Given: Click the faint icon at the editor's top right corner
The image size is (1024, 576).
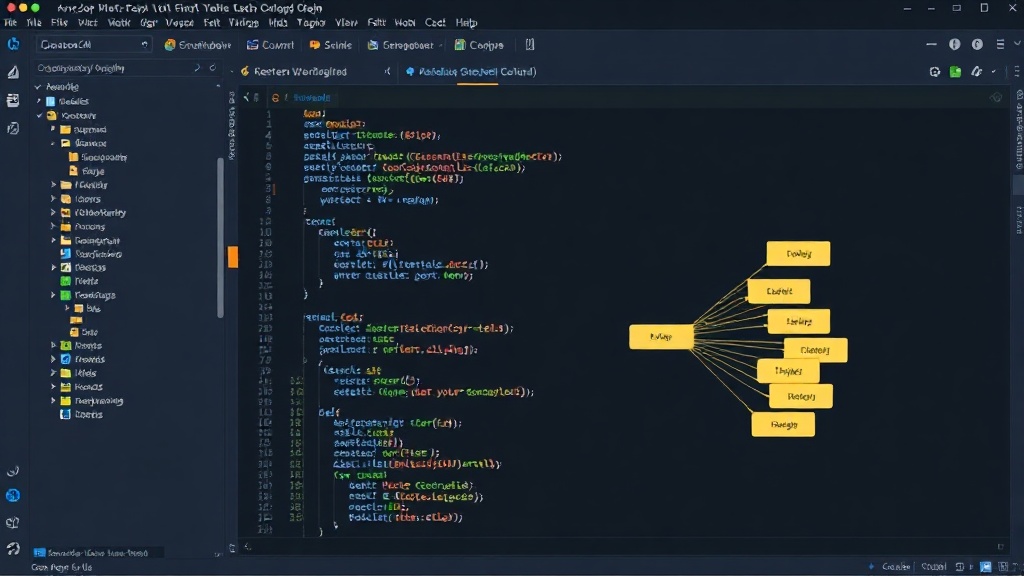Looking at the screenshot, I should (996, 97).
